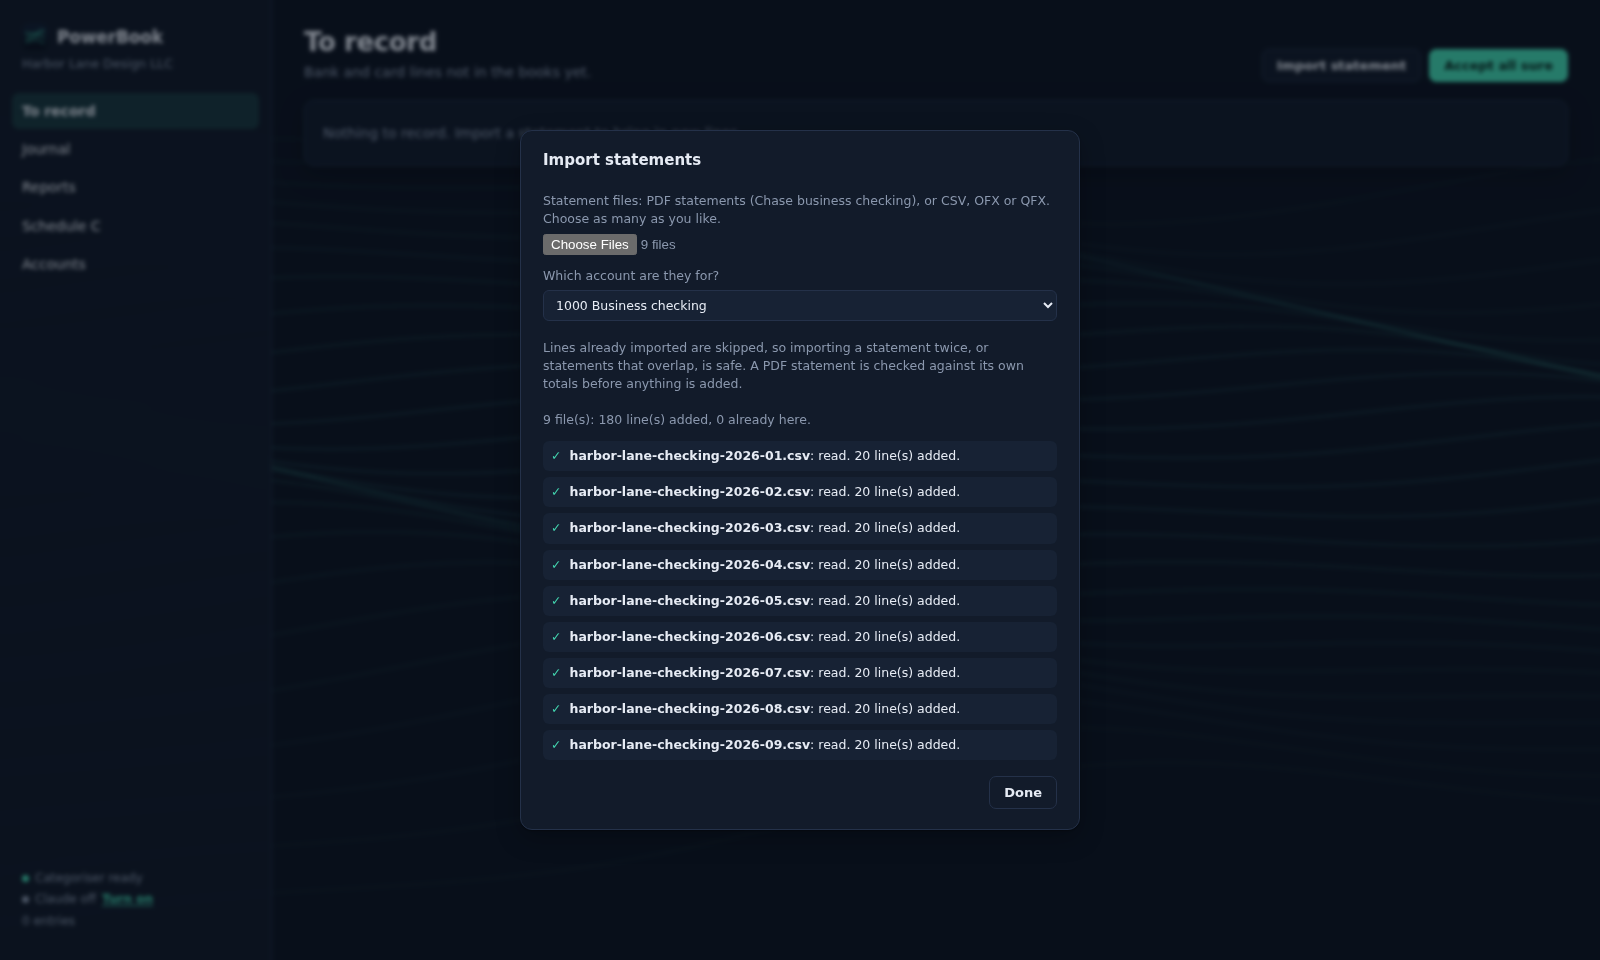Screen dimensions: 1600x960
Task: Click the 'Which account are they for?' label
Action: (x=631, y=276)
